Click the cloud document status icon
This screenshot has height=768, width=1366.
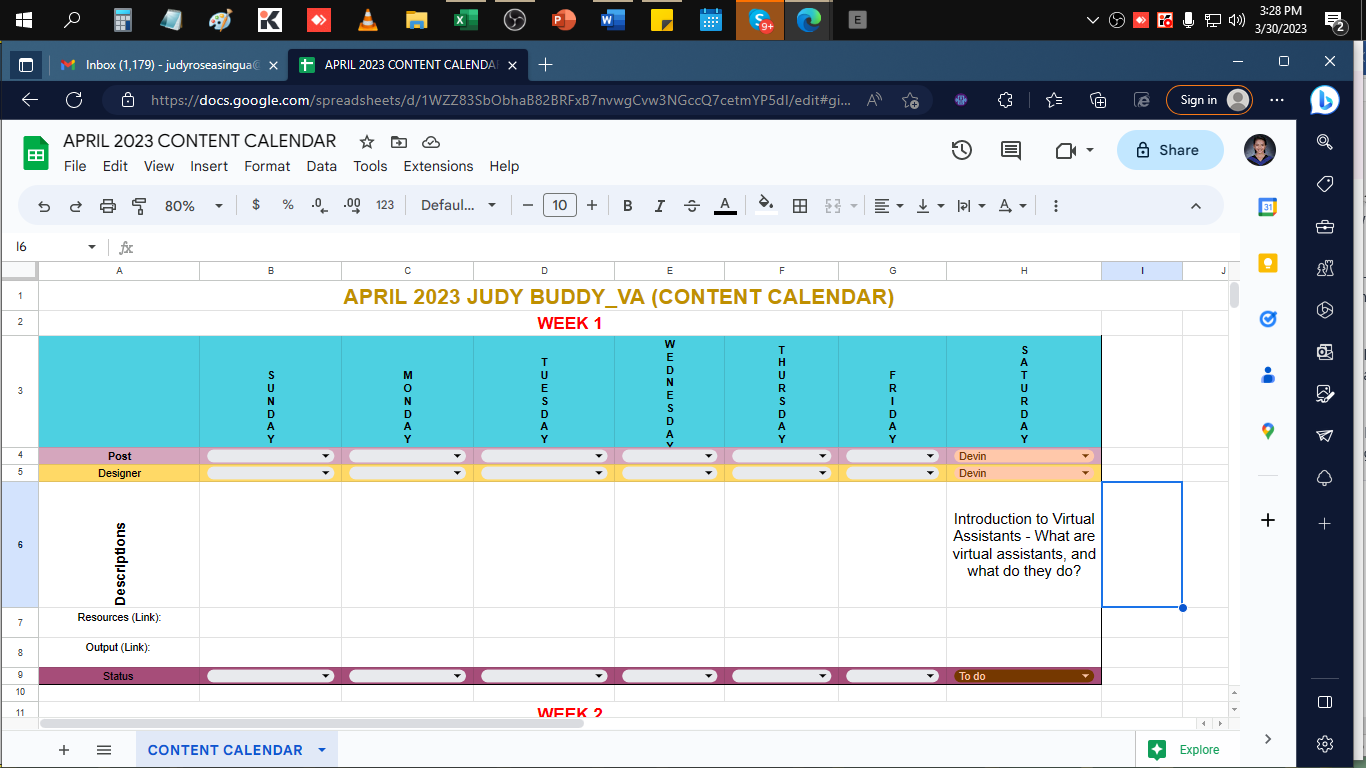pyautogui.click(x=431, y=141)
